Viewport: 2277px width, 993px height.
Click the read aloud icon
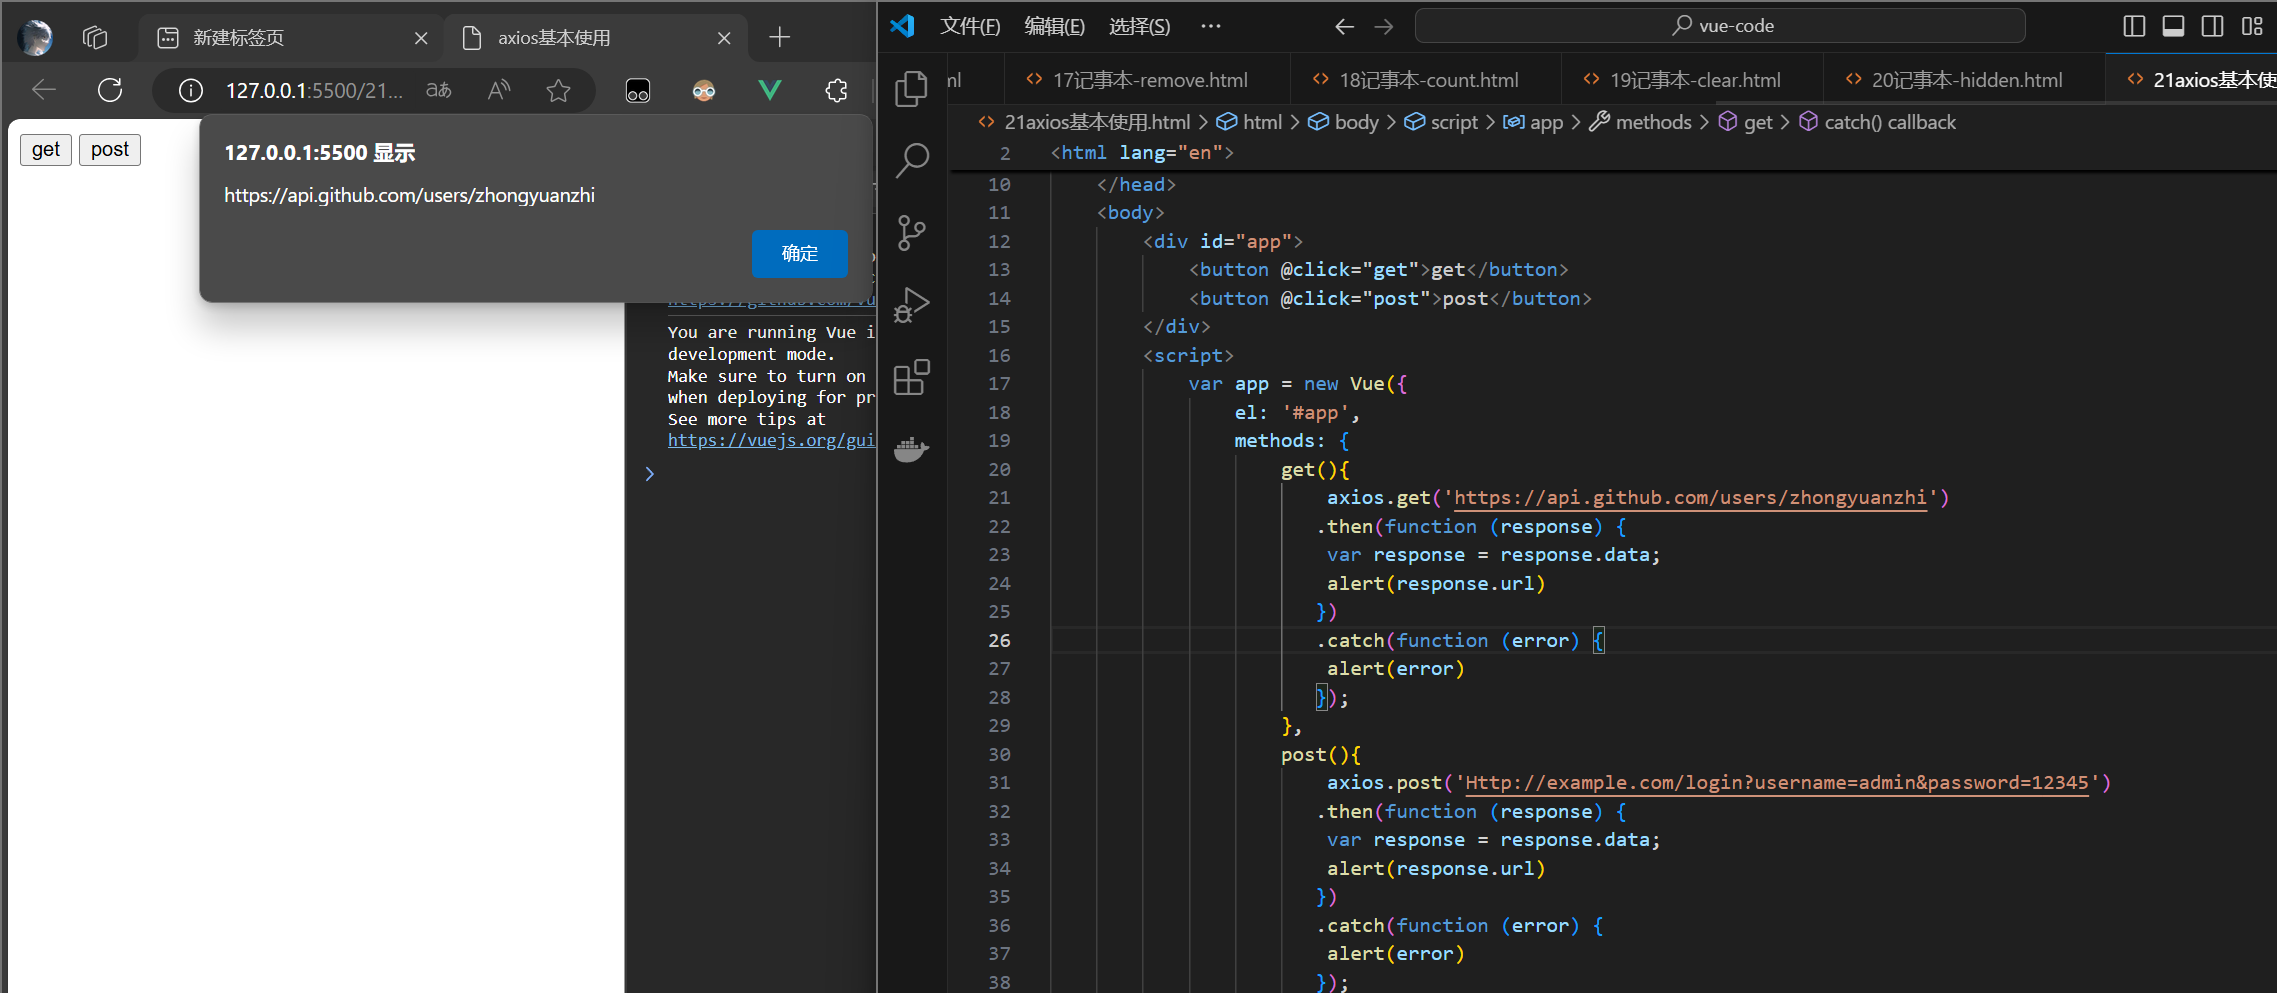coord(499,91)
